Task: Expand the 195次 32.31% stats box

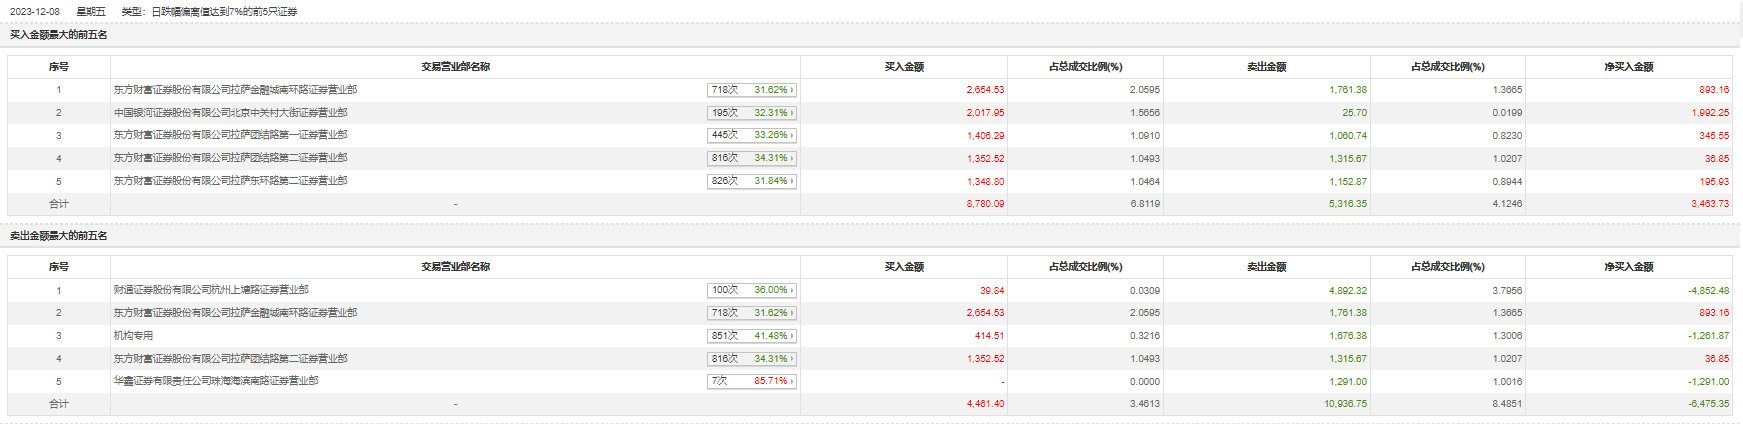Action: (x=751, y=113)
